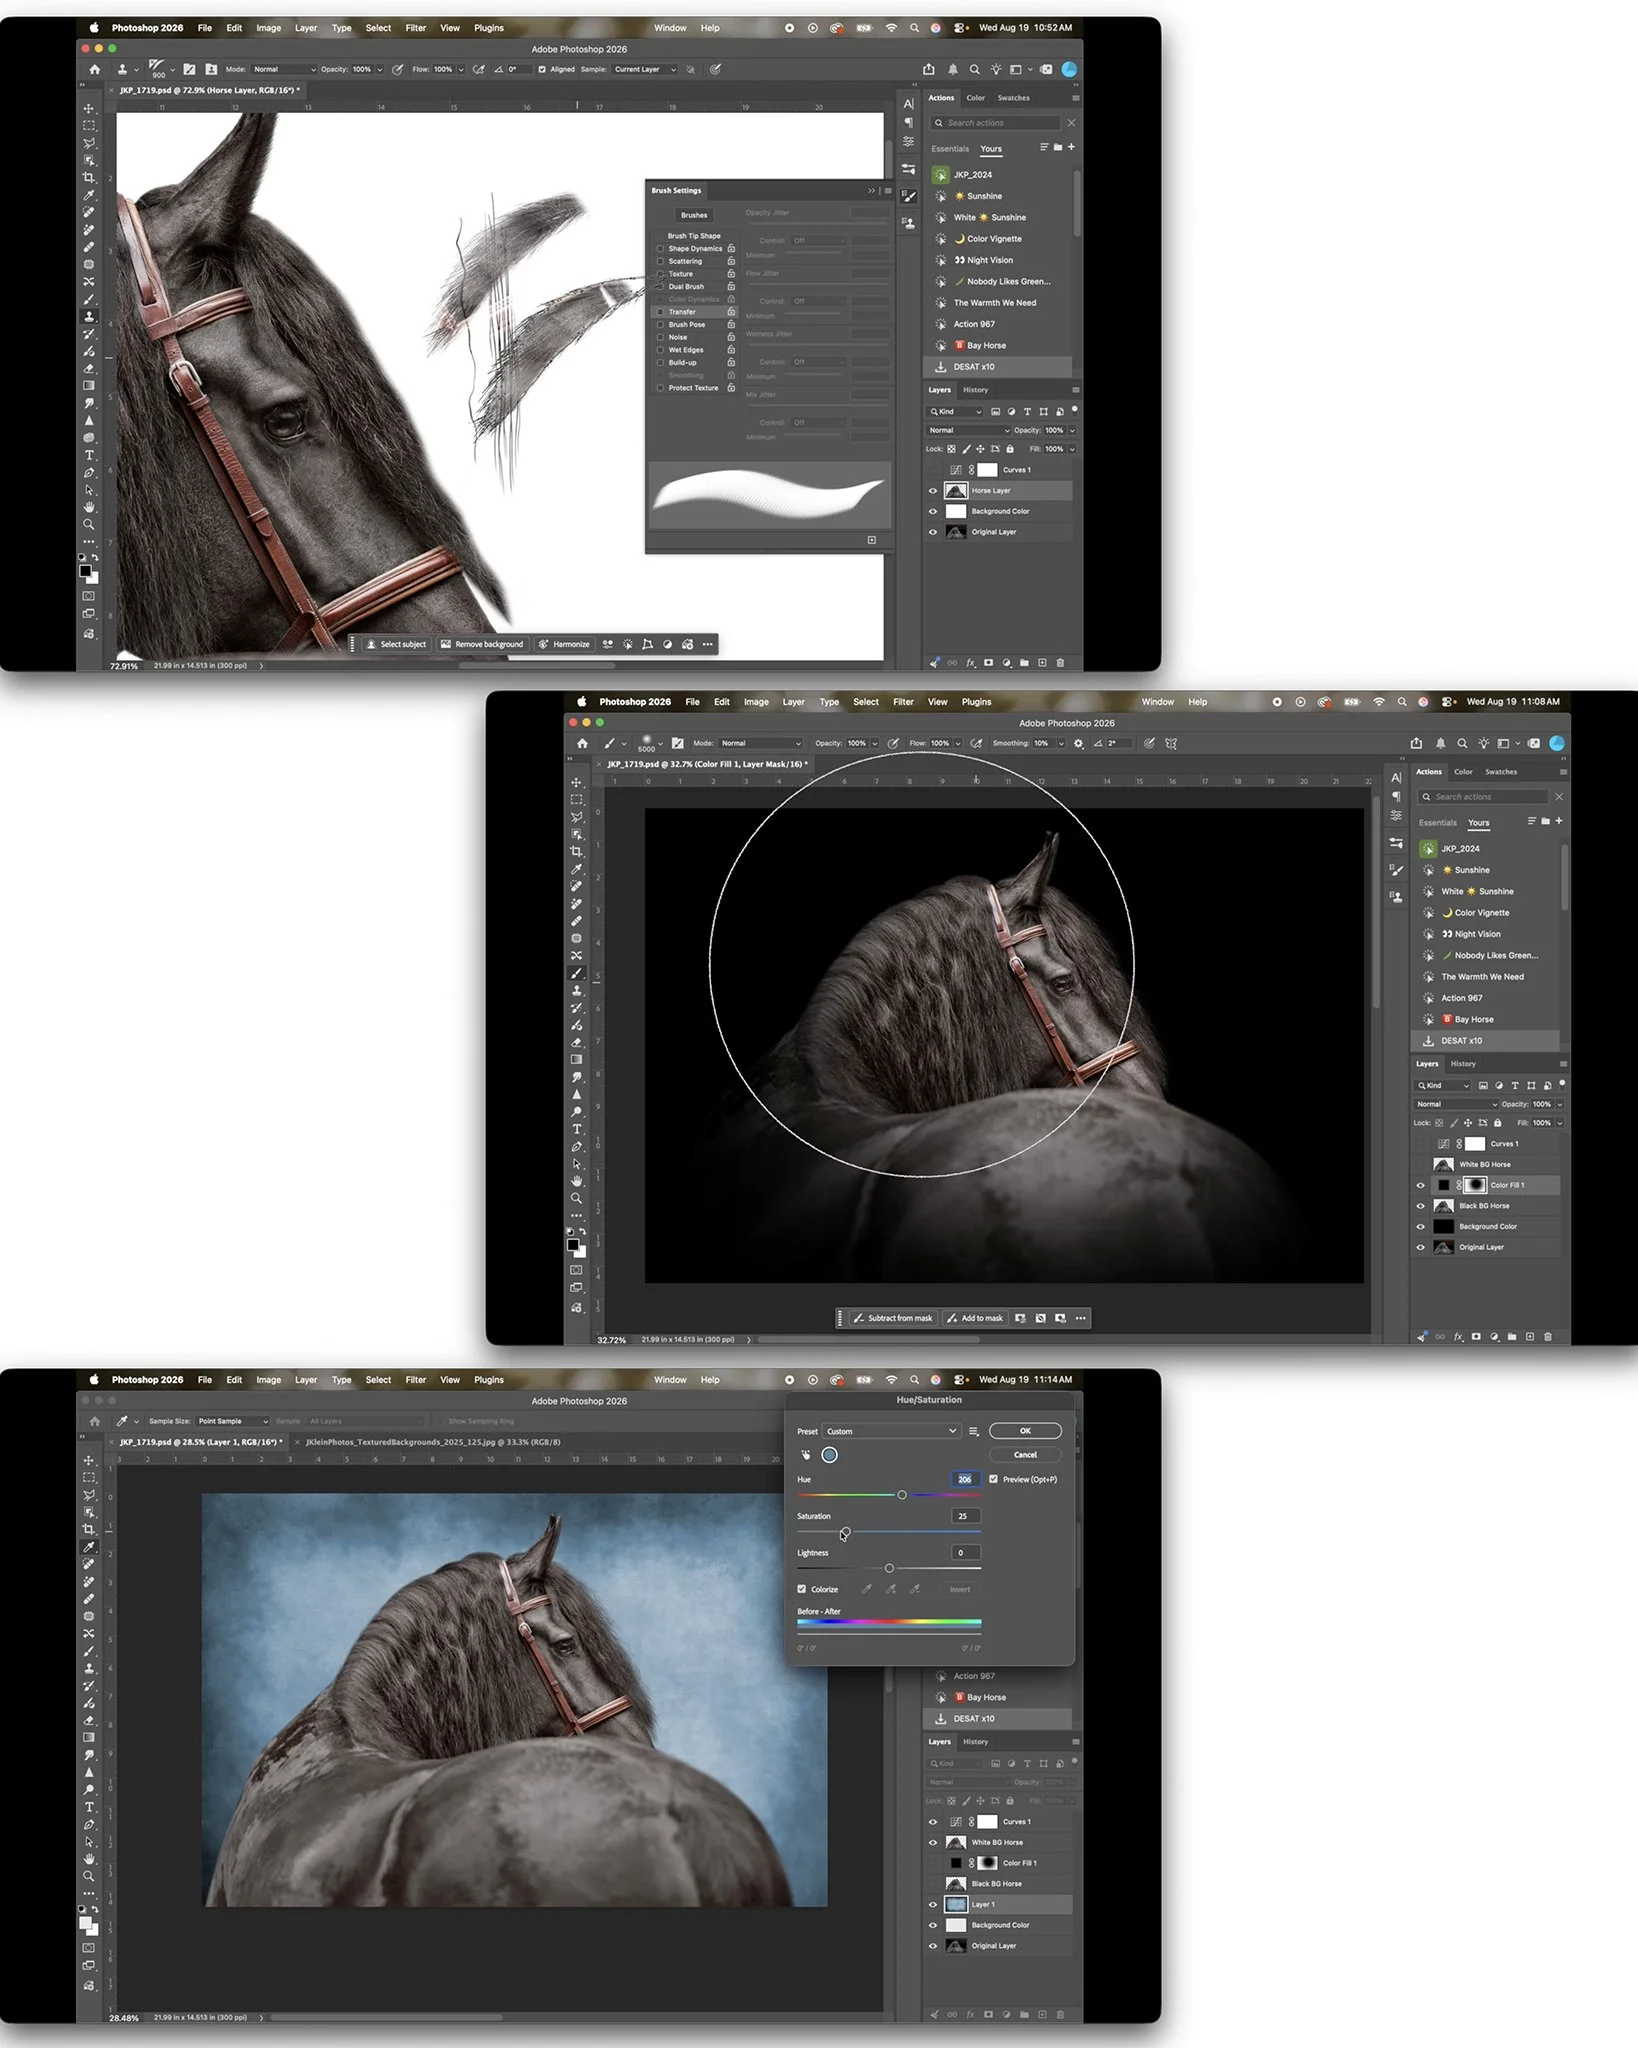Screen dimensions: 1638x2048
Task: Click Remove background button
Action: click(x=482, y=644)
